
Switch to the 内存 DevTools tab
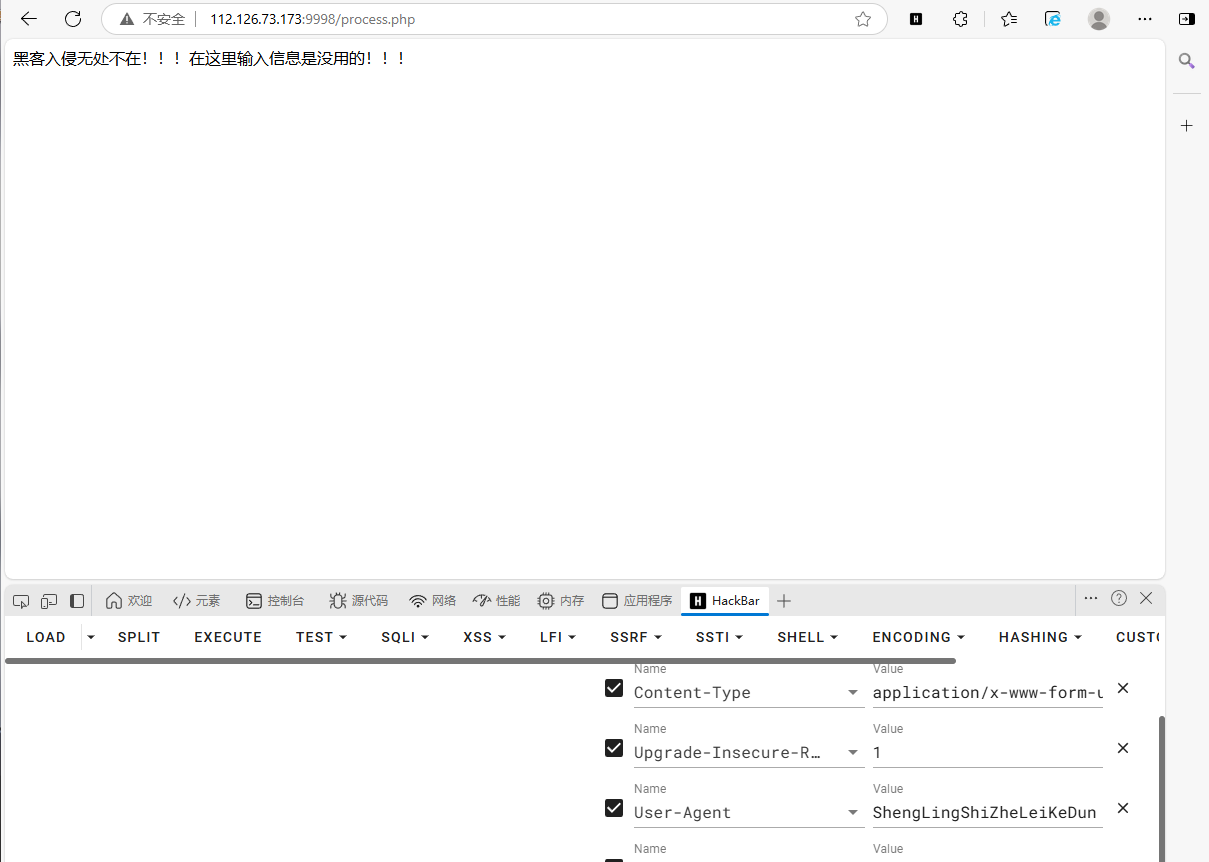[561, 601]
